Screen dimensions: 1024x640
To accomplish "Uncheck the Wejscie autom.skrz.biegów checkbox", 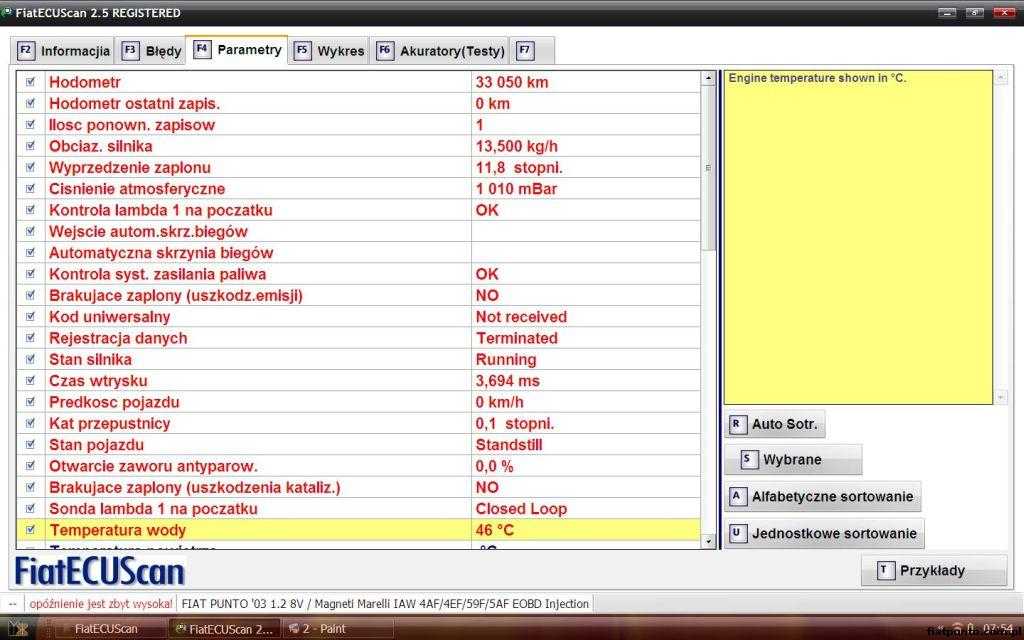I will click(30, 231).
